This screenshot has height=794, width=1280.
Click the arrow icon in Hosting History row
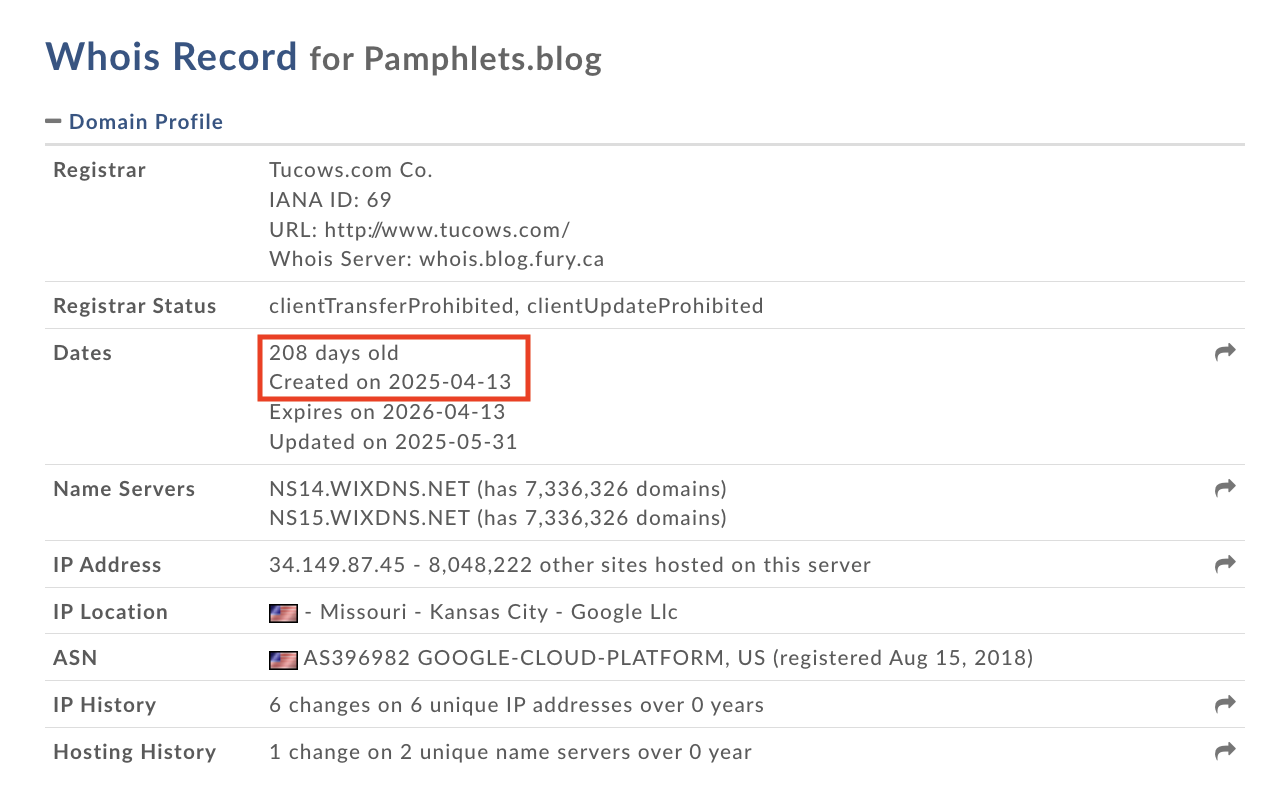click(x=1225, y=751)
